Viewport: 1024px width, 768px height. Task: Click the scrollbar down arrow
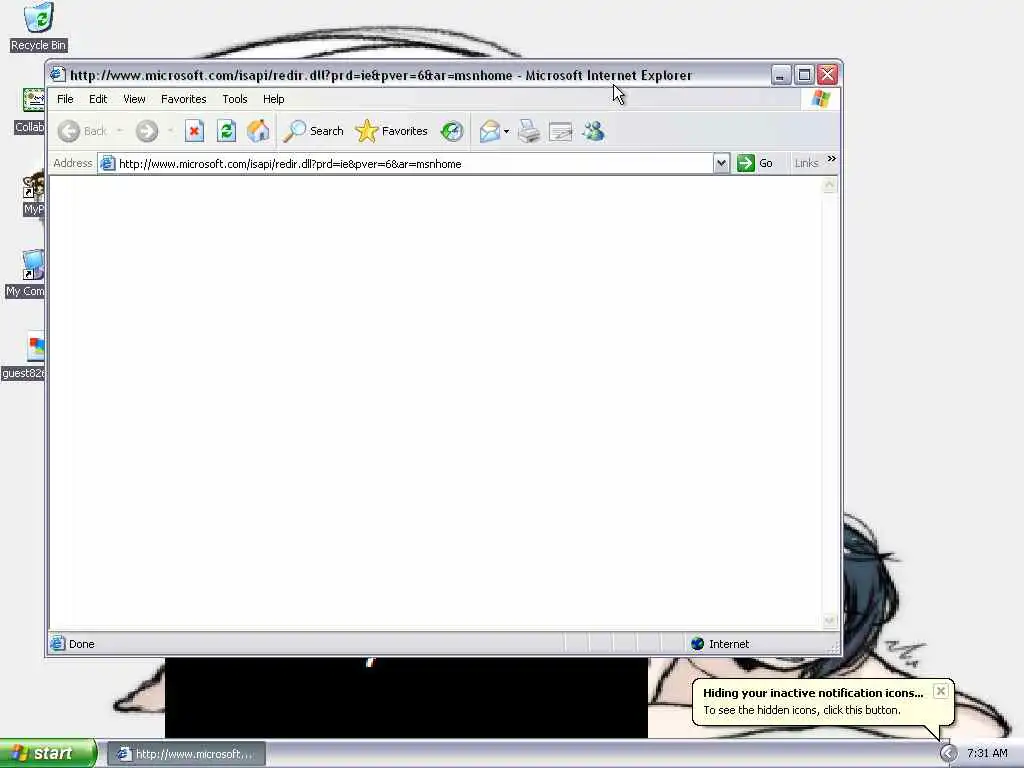829,620
